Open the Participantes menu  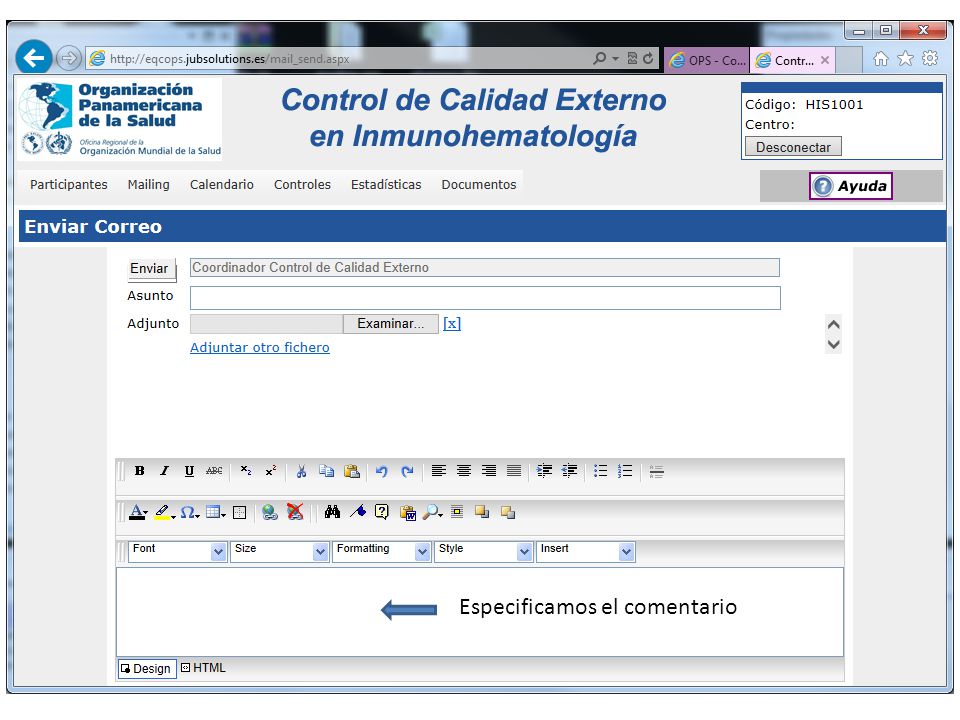pos(69,184)
